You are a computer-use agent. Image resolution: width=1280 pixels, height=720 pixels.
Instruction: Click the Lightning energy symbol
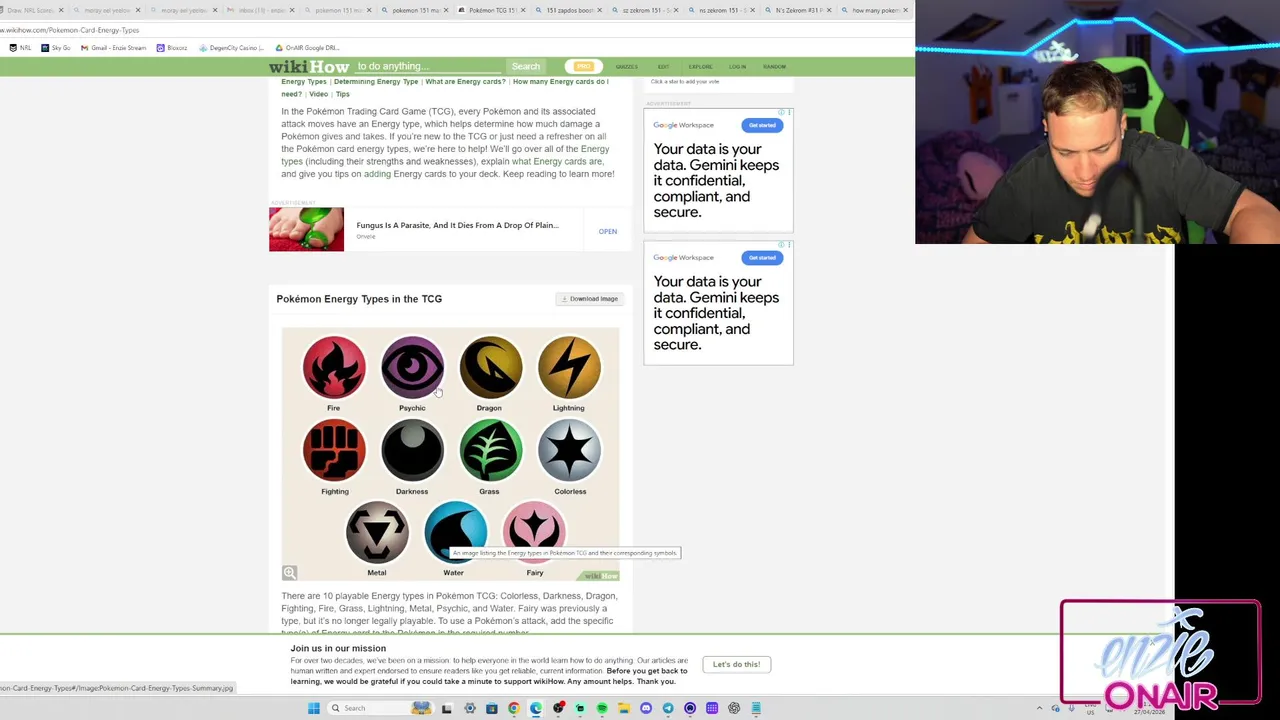569,367
